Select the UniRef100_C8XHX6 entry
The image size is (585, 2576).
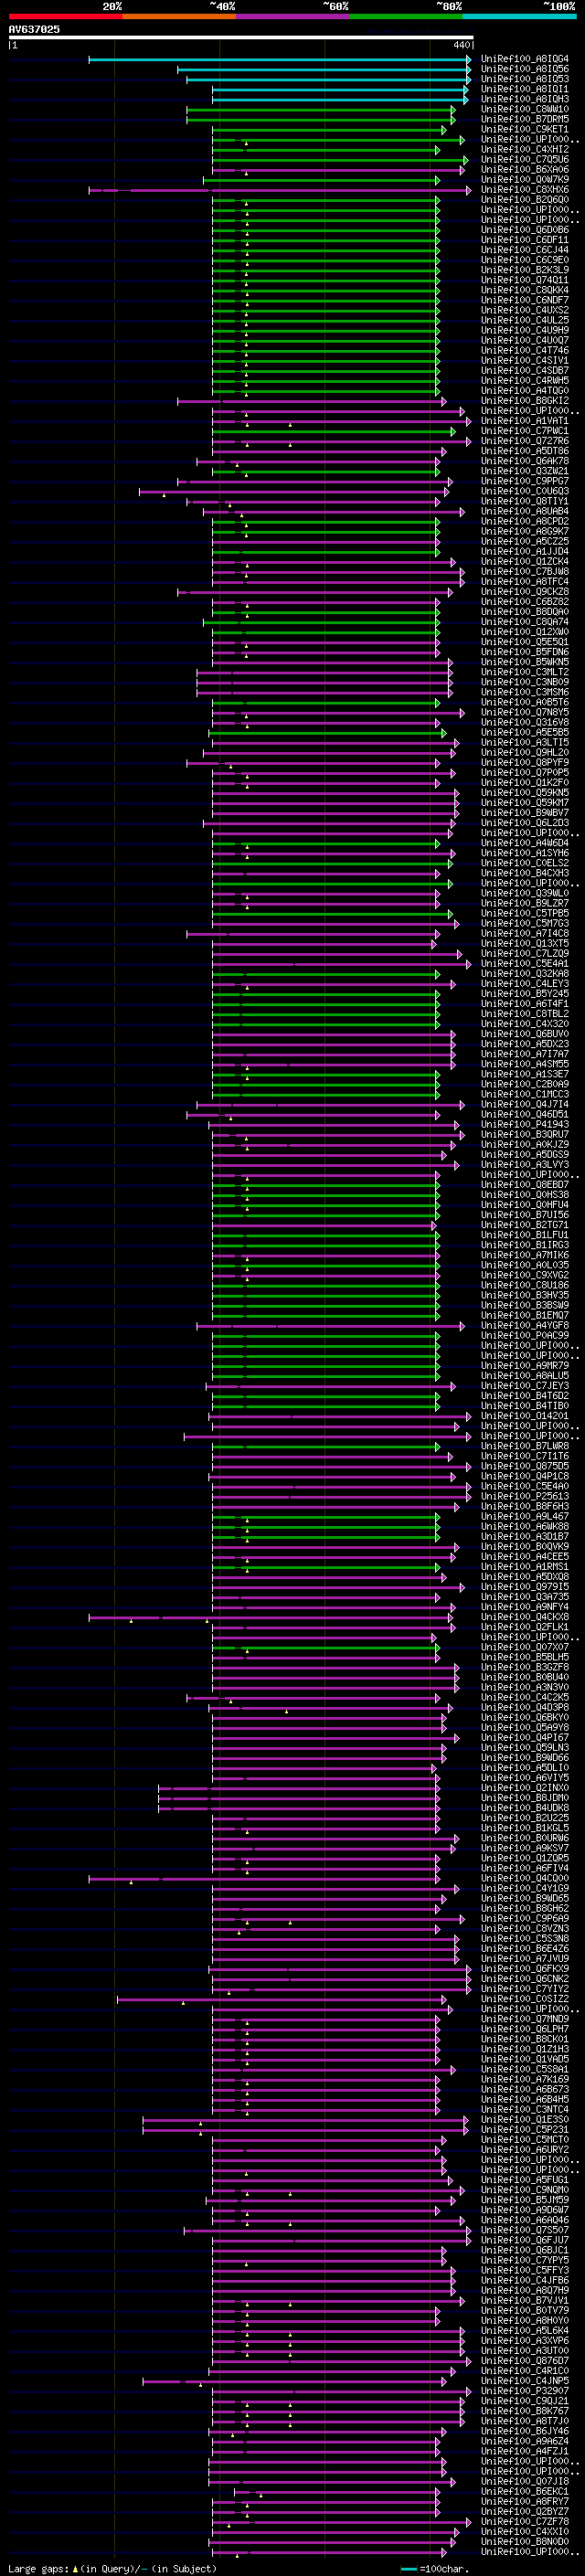(525, 189)
